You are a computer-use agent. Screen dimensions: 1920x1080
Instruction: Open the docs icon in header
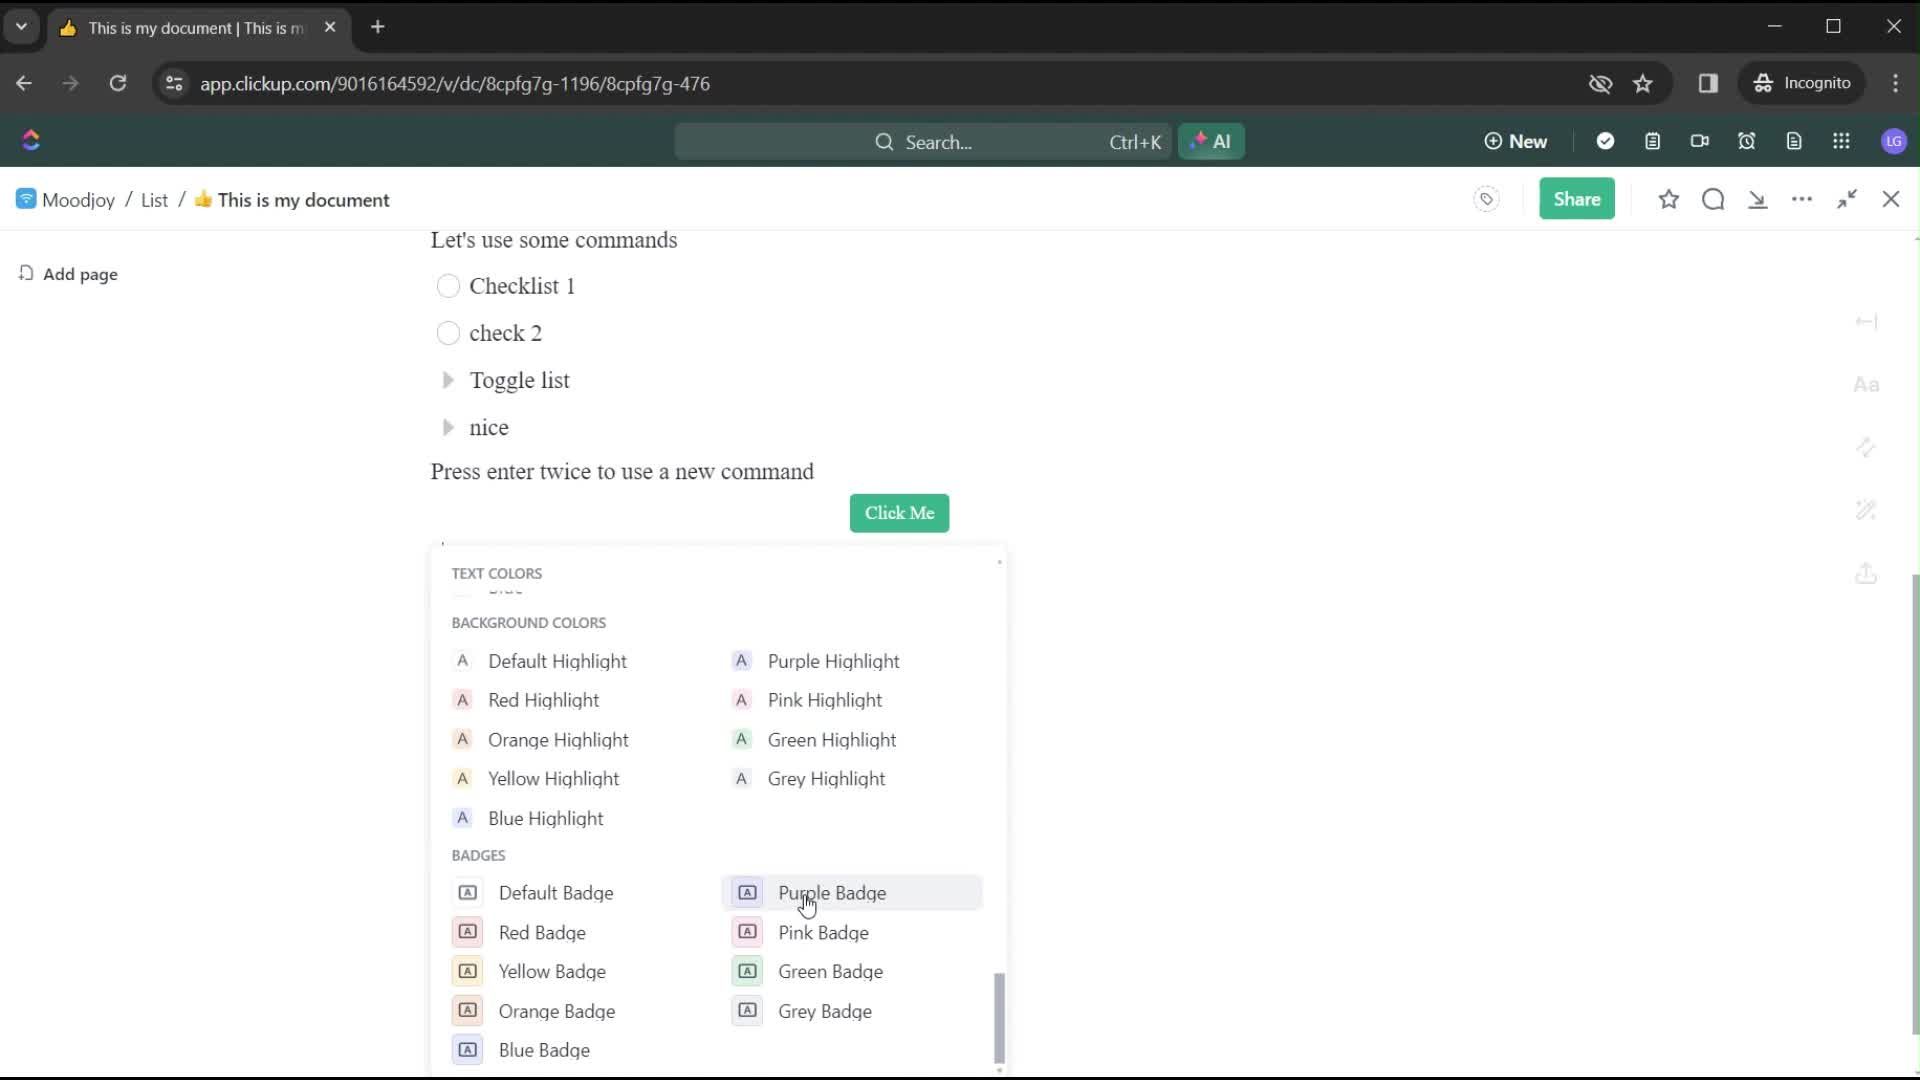point(1794,141)
